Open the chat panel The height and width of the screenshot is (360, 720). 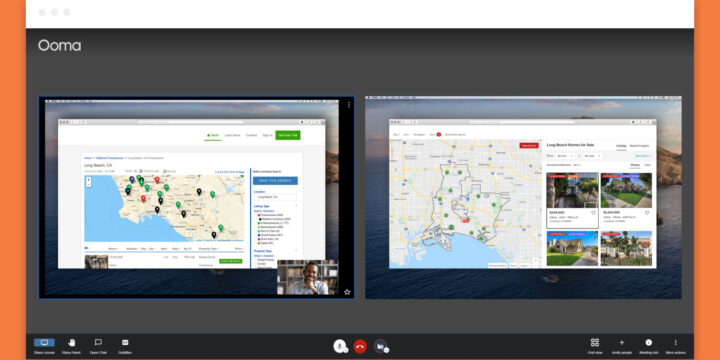click(x=98, y=343)
